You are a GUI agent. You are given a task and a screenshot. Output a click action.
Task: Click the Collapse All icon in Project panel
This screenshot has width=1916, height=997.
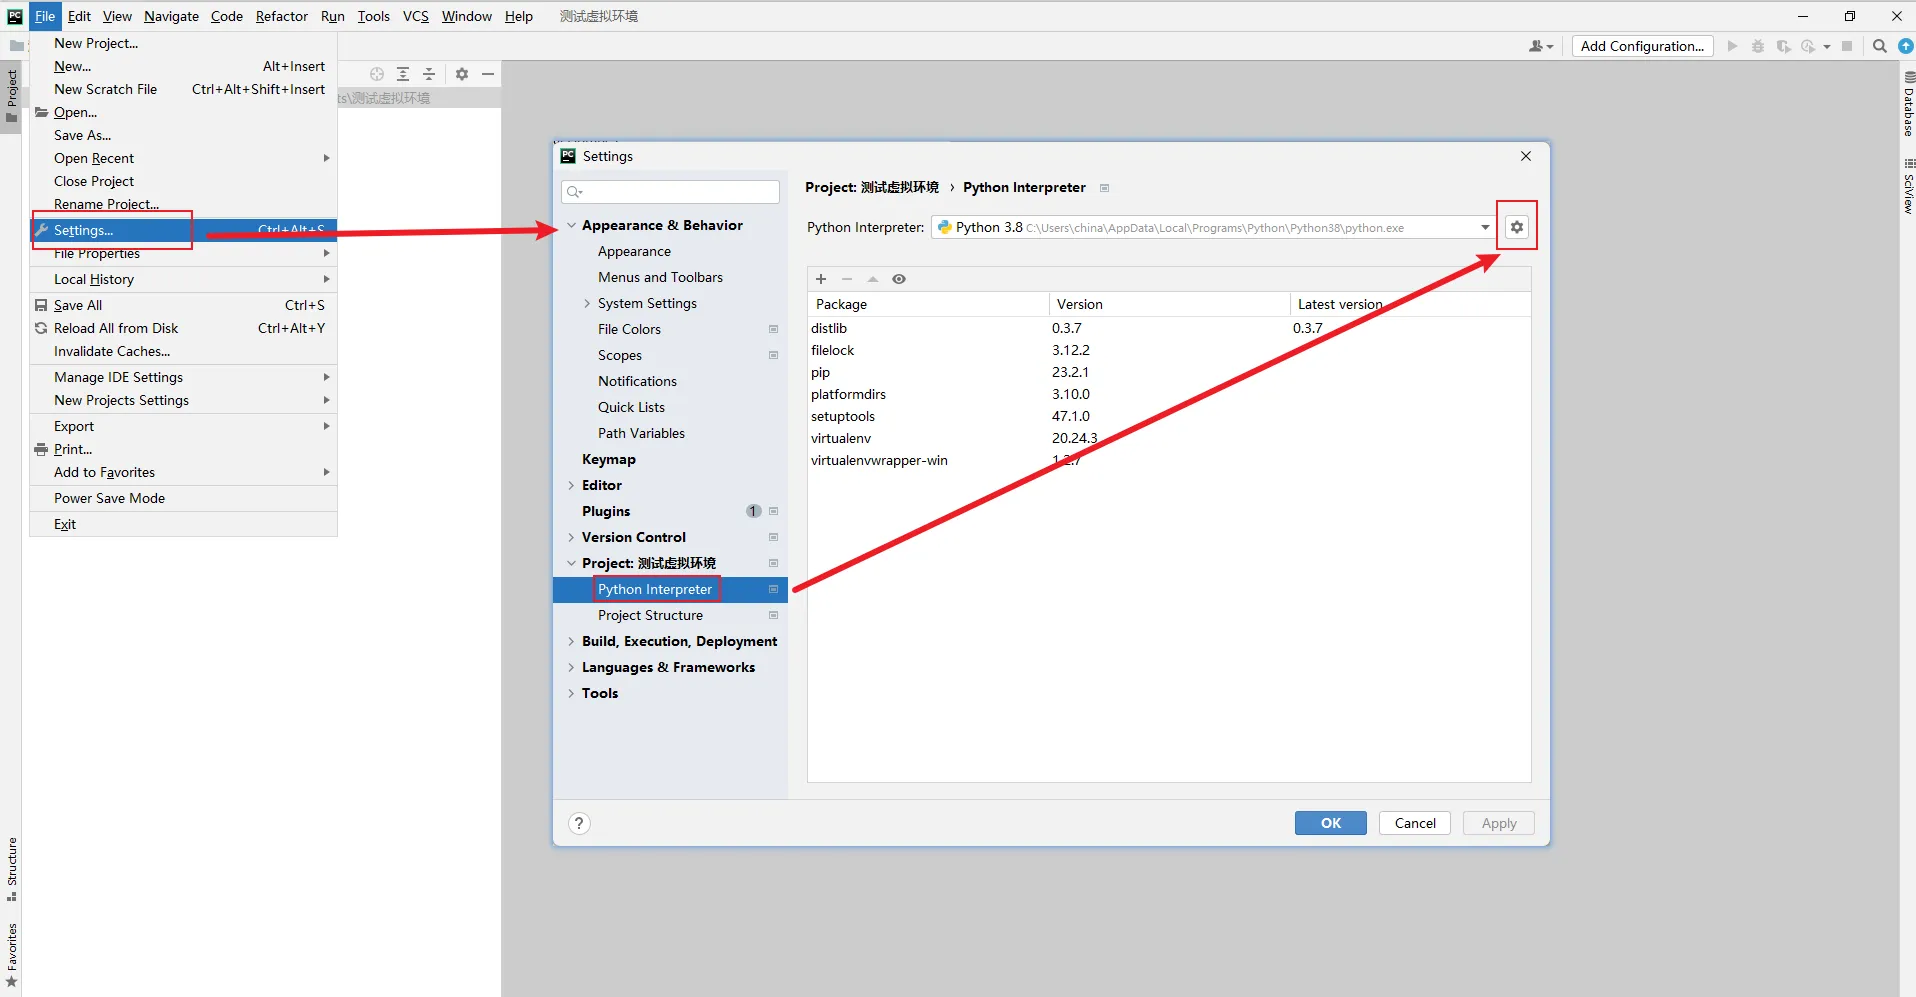click(429, 74)
